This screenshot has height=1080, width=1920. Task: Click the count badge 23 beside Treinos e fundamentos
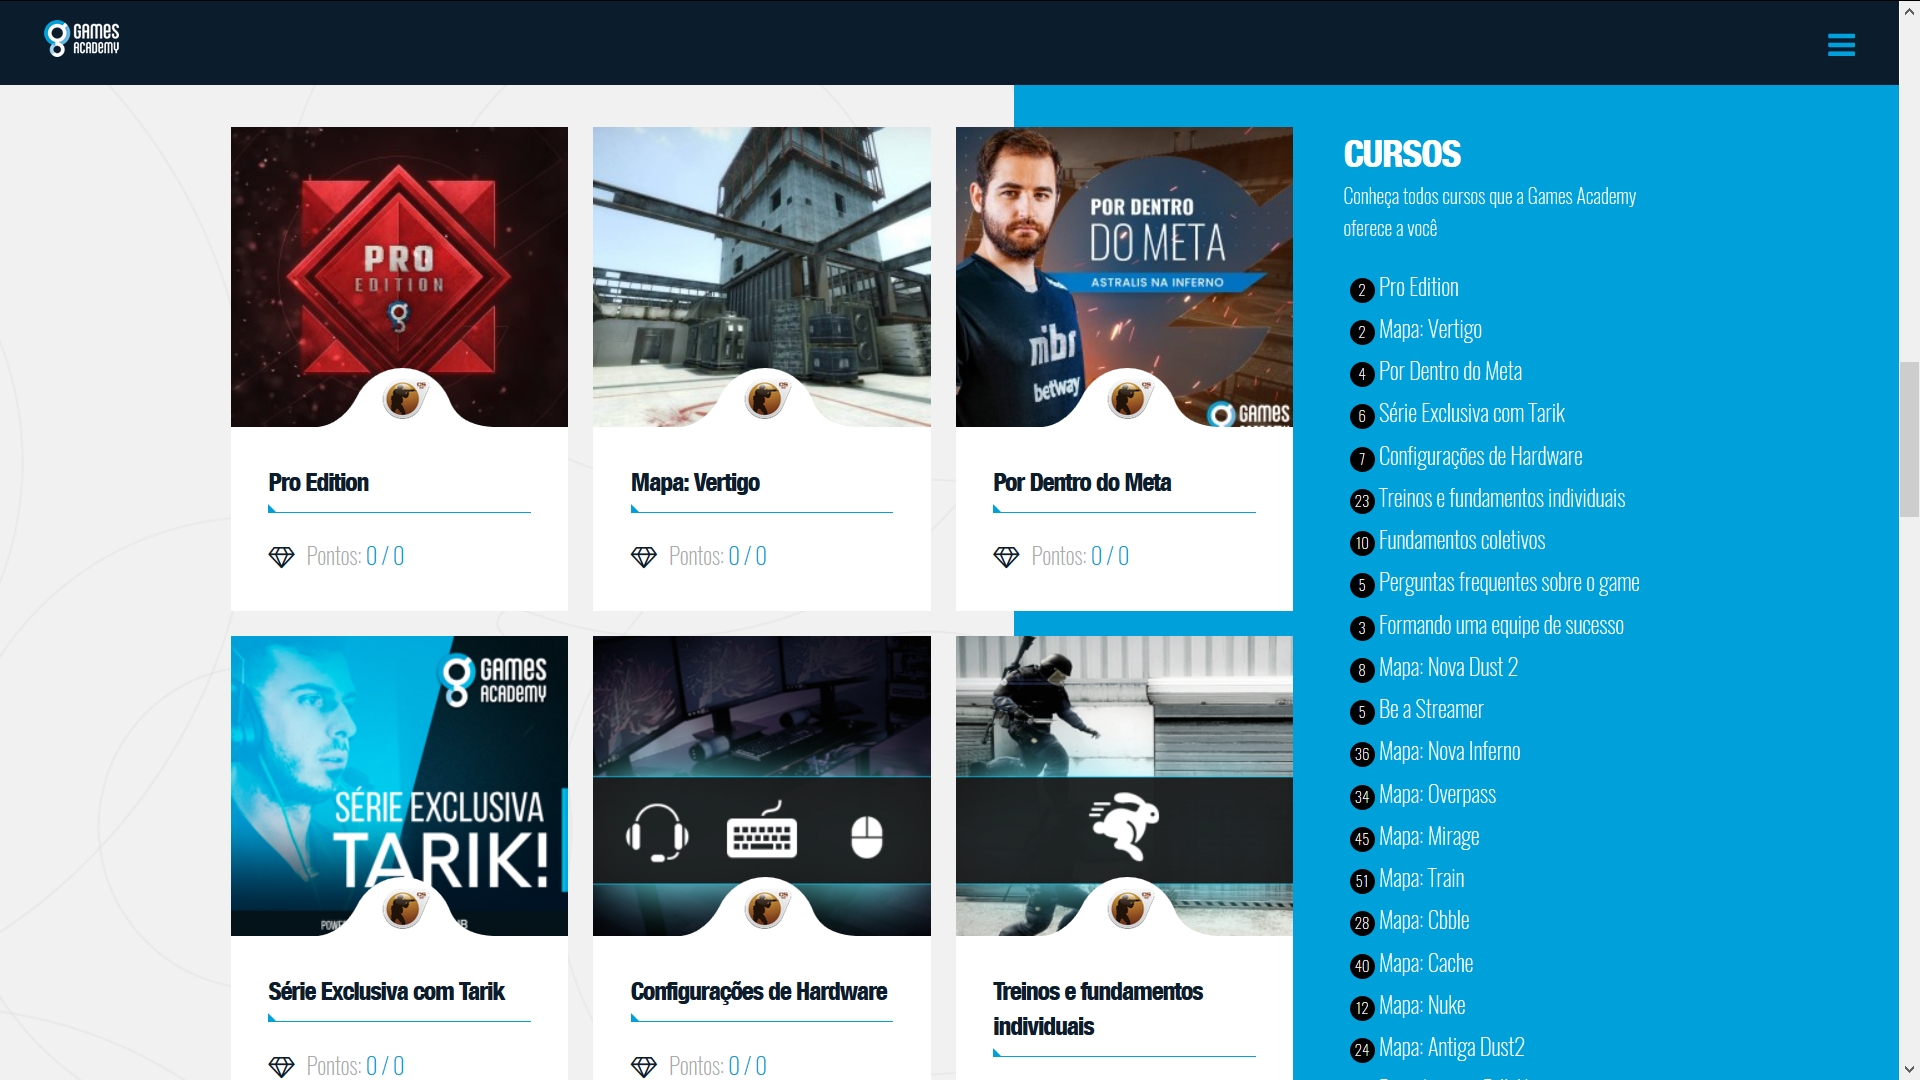tap(1361, 501)
